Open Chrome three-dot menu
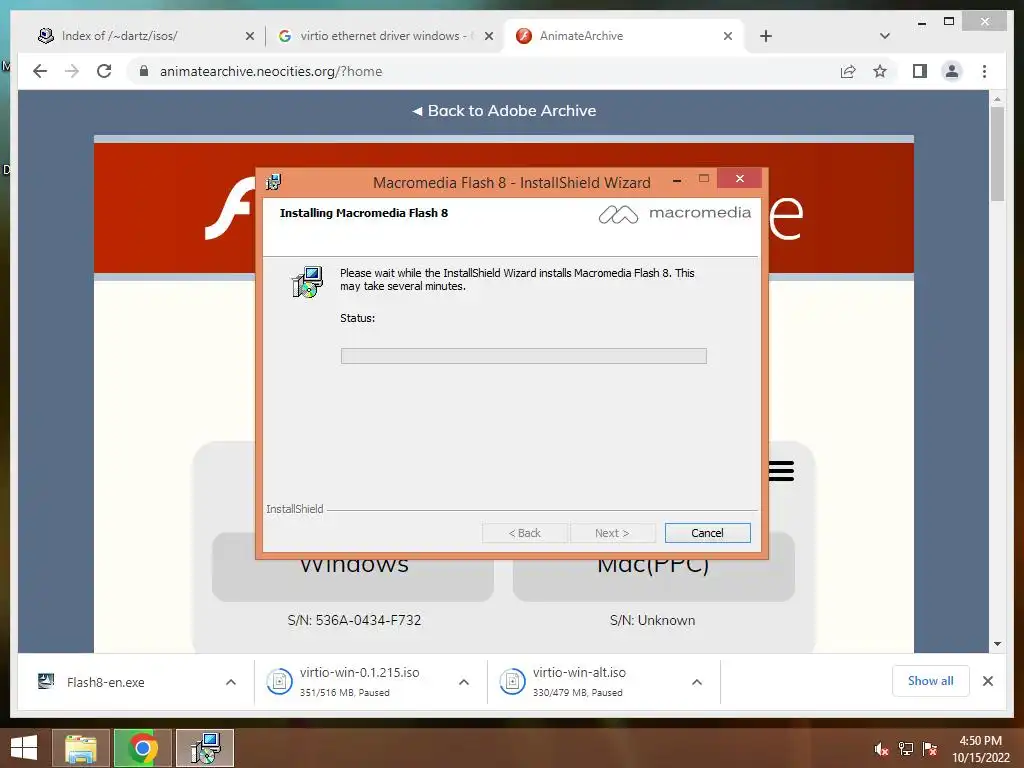 (x=984, y=71)
